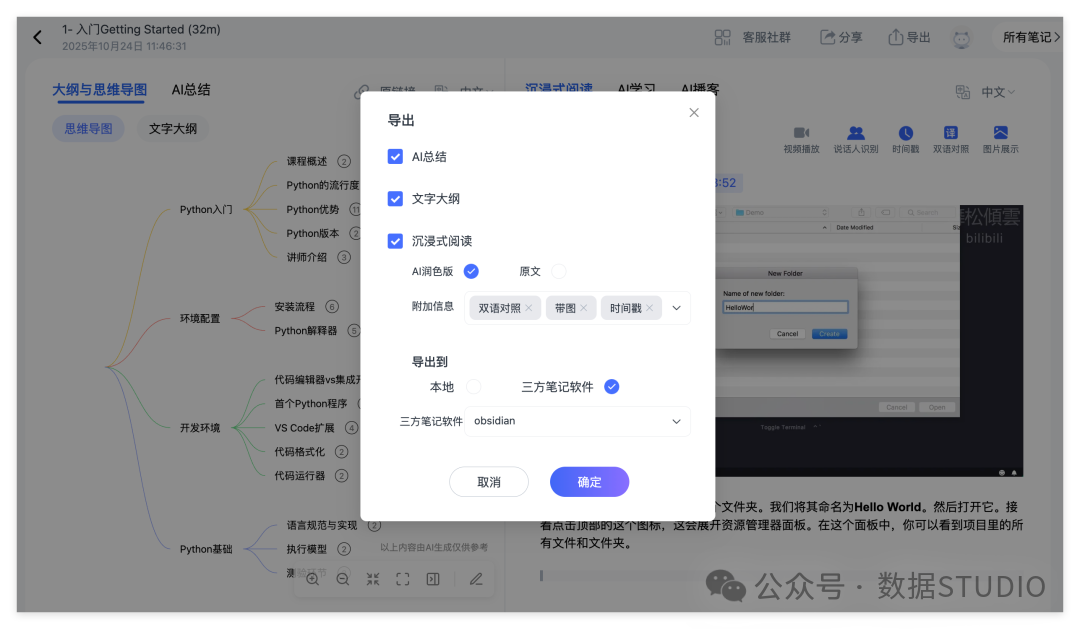Expand the 安装流程 node's count badge

[x=332, y=307]
